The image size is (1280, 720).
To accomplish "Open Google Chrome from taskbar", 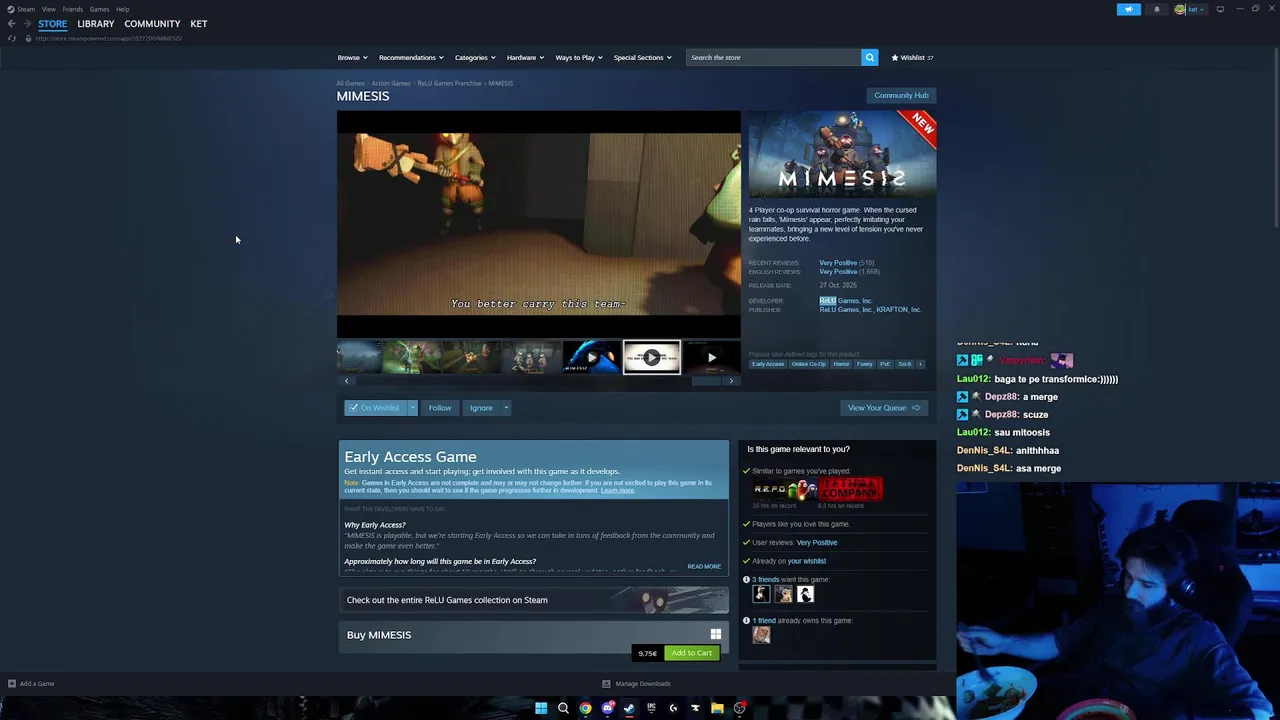I will tap(585, 708).
